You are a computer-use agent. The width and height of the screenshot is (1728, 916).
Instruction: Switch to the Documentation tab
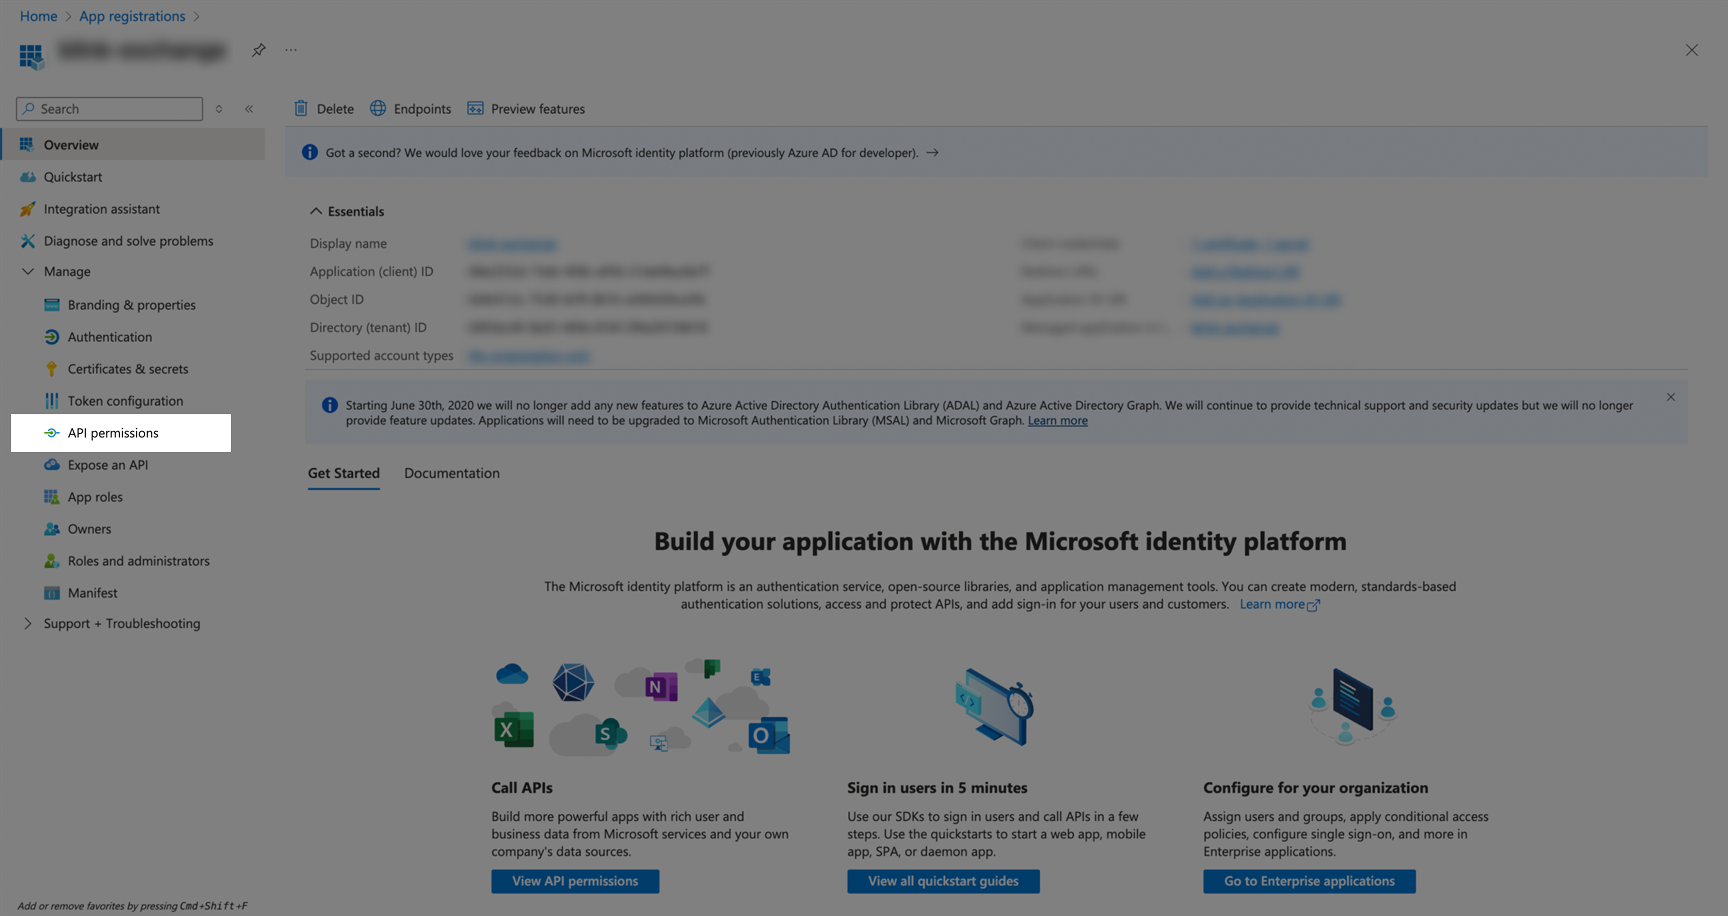452,473
